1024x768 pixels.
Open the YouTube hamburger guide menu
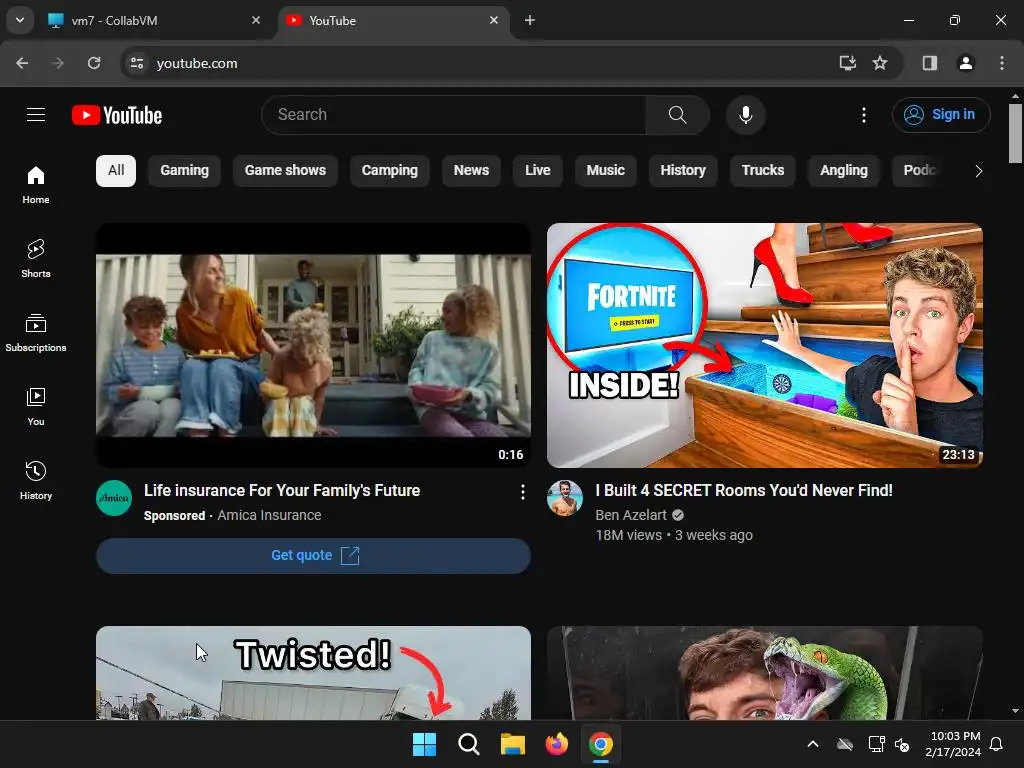(x=36, y=115)
